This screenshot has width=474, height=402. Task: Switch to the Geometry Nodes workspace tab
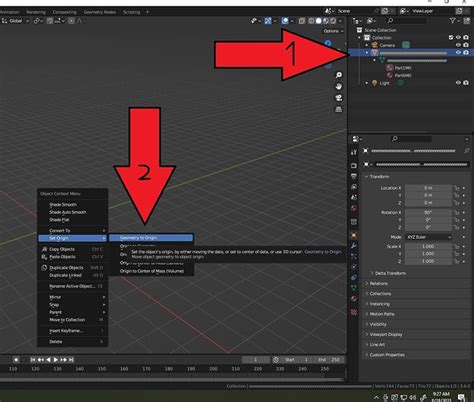99,12
